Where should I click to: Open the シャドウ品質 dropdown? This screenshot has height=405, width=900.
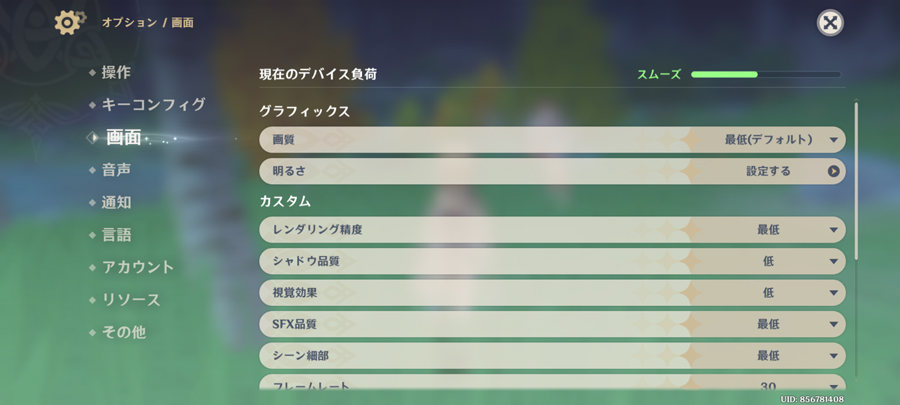(552, 262)
